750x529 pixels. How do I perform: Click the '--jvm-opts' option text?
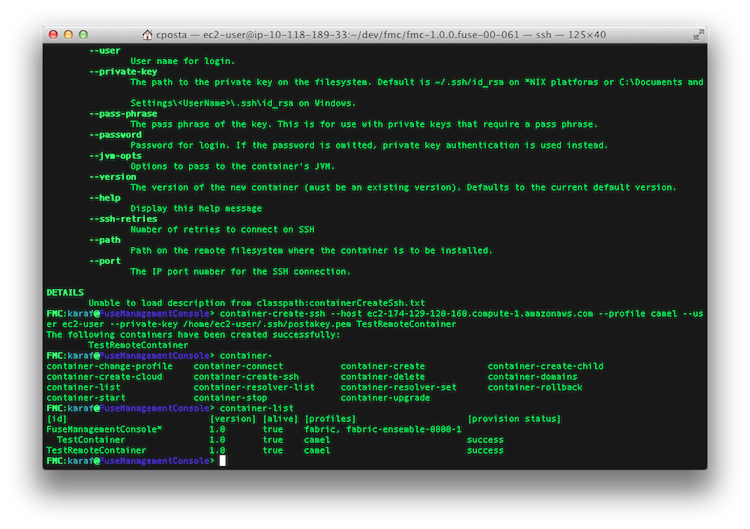[115, 156]
